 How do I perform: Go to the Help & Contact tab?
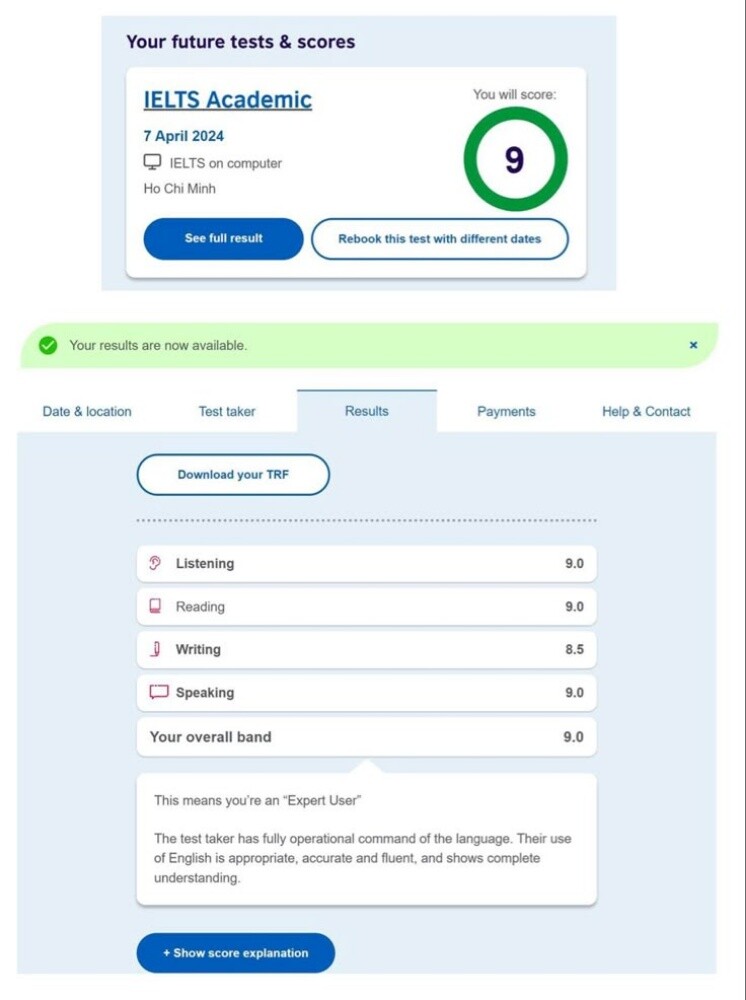646,411
